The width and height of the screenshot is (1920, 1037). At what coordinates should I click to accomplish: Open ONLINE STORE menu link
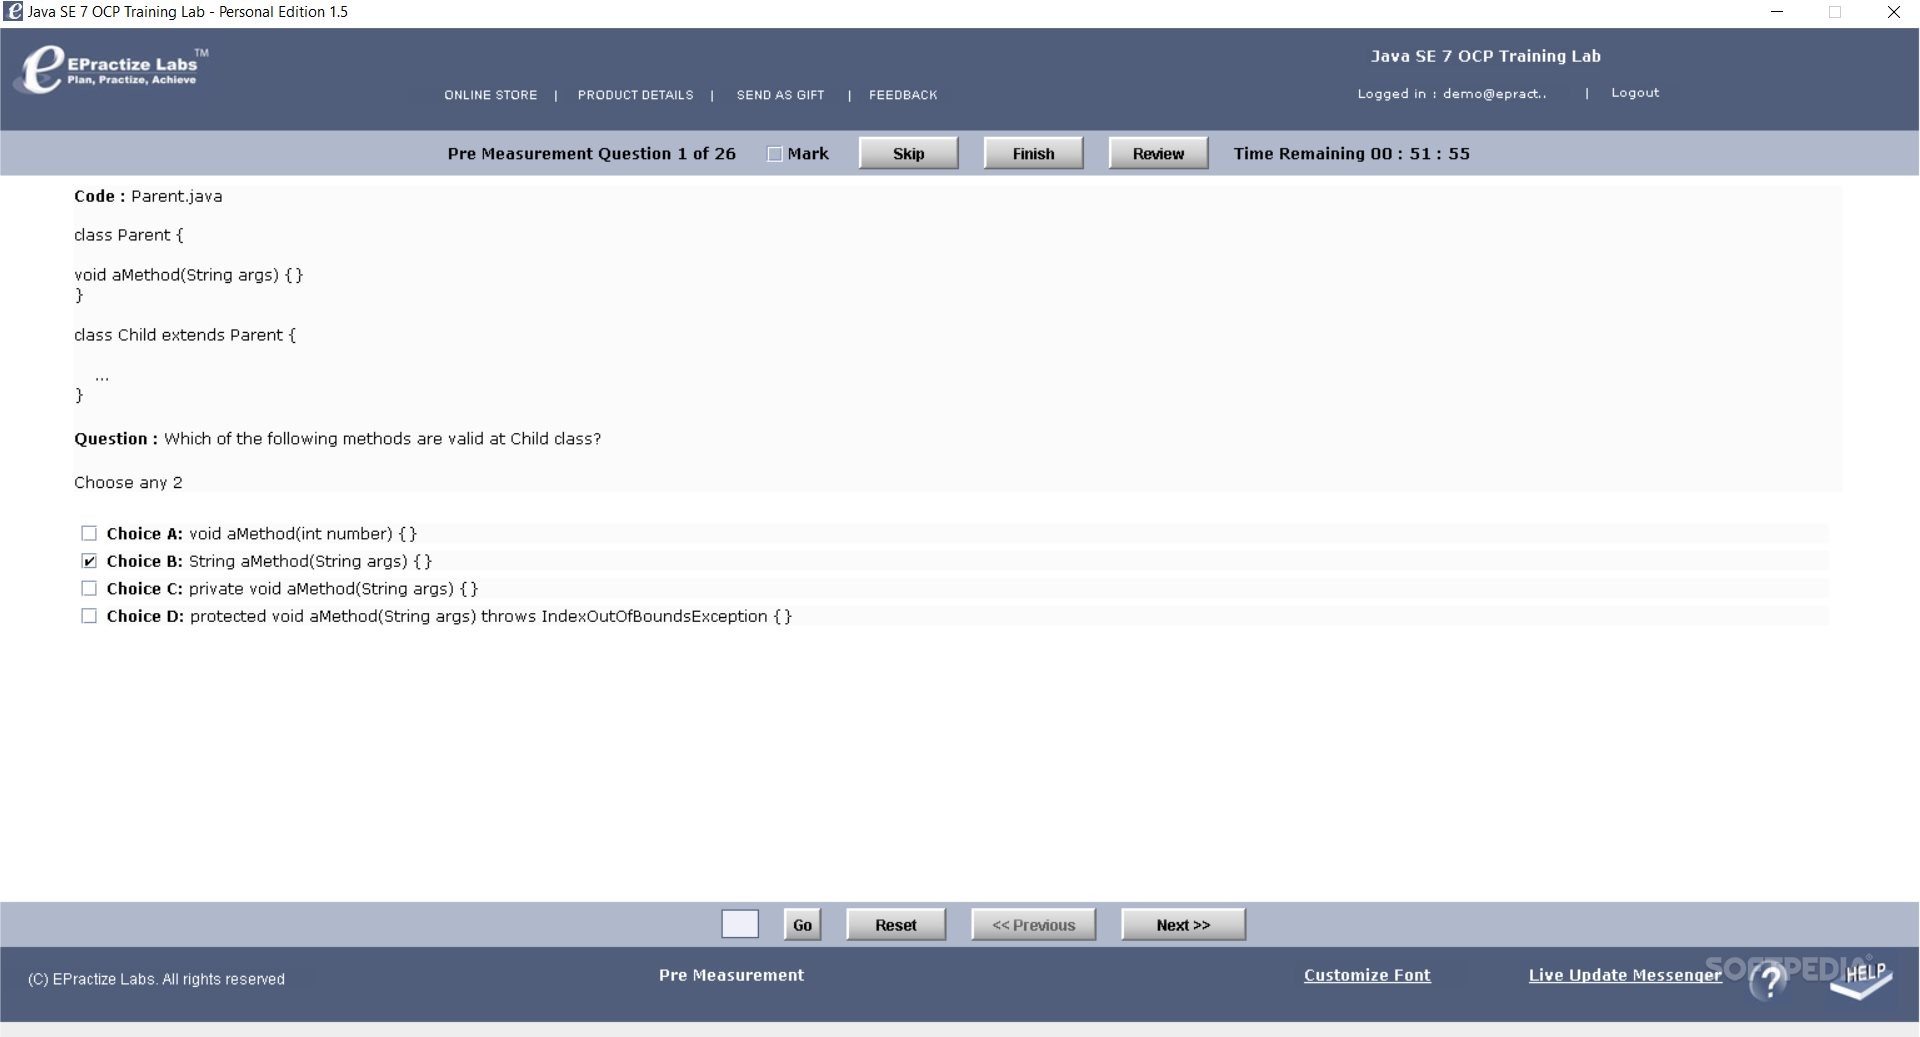click(x=491, y=95)
